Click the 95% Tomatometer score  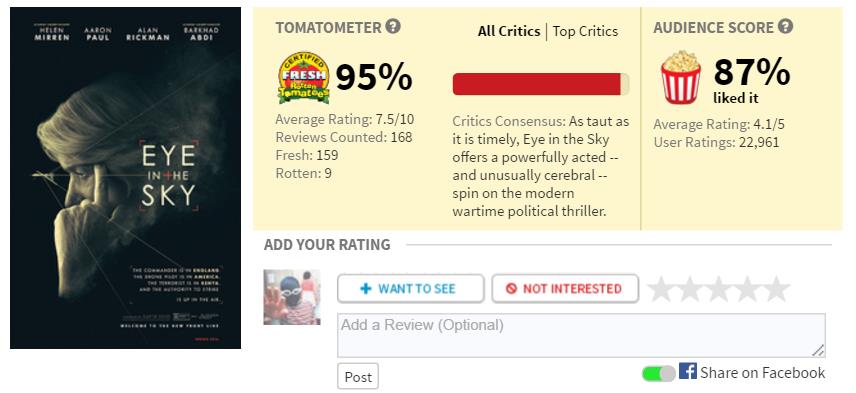click(374, 77)
